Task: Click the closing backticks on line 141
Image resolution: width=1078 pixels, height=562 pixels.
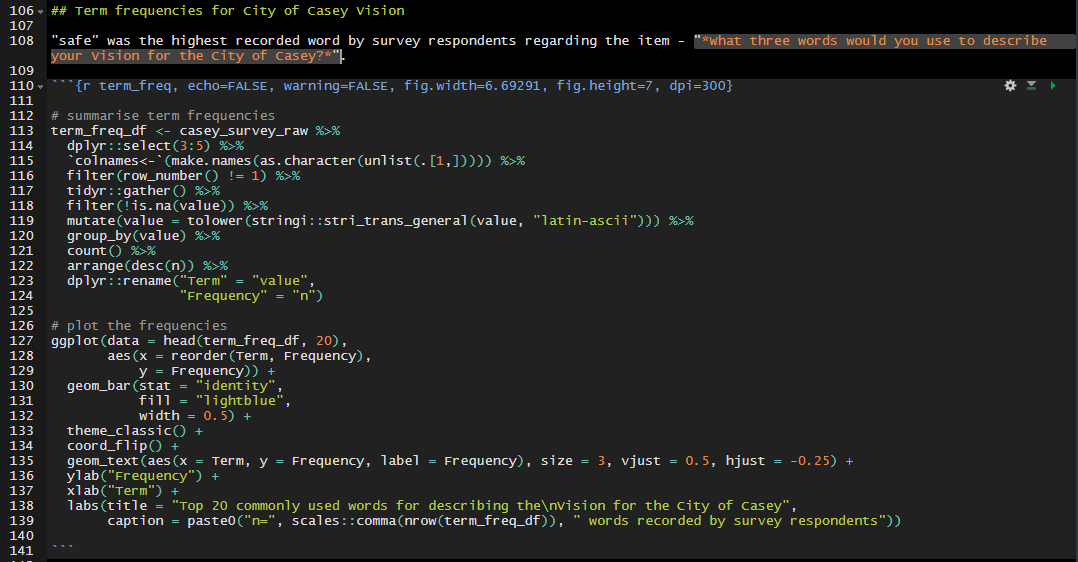Action: [x=63, y=547]
